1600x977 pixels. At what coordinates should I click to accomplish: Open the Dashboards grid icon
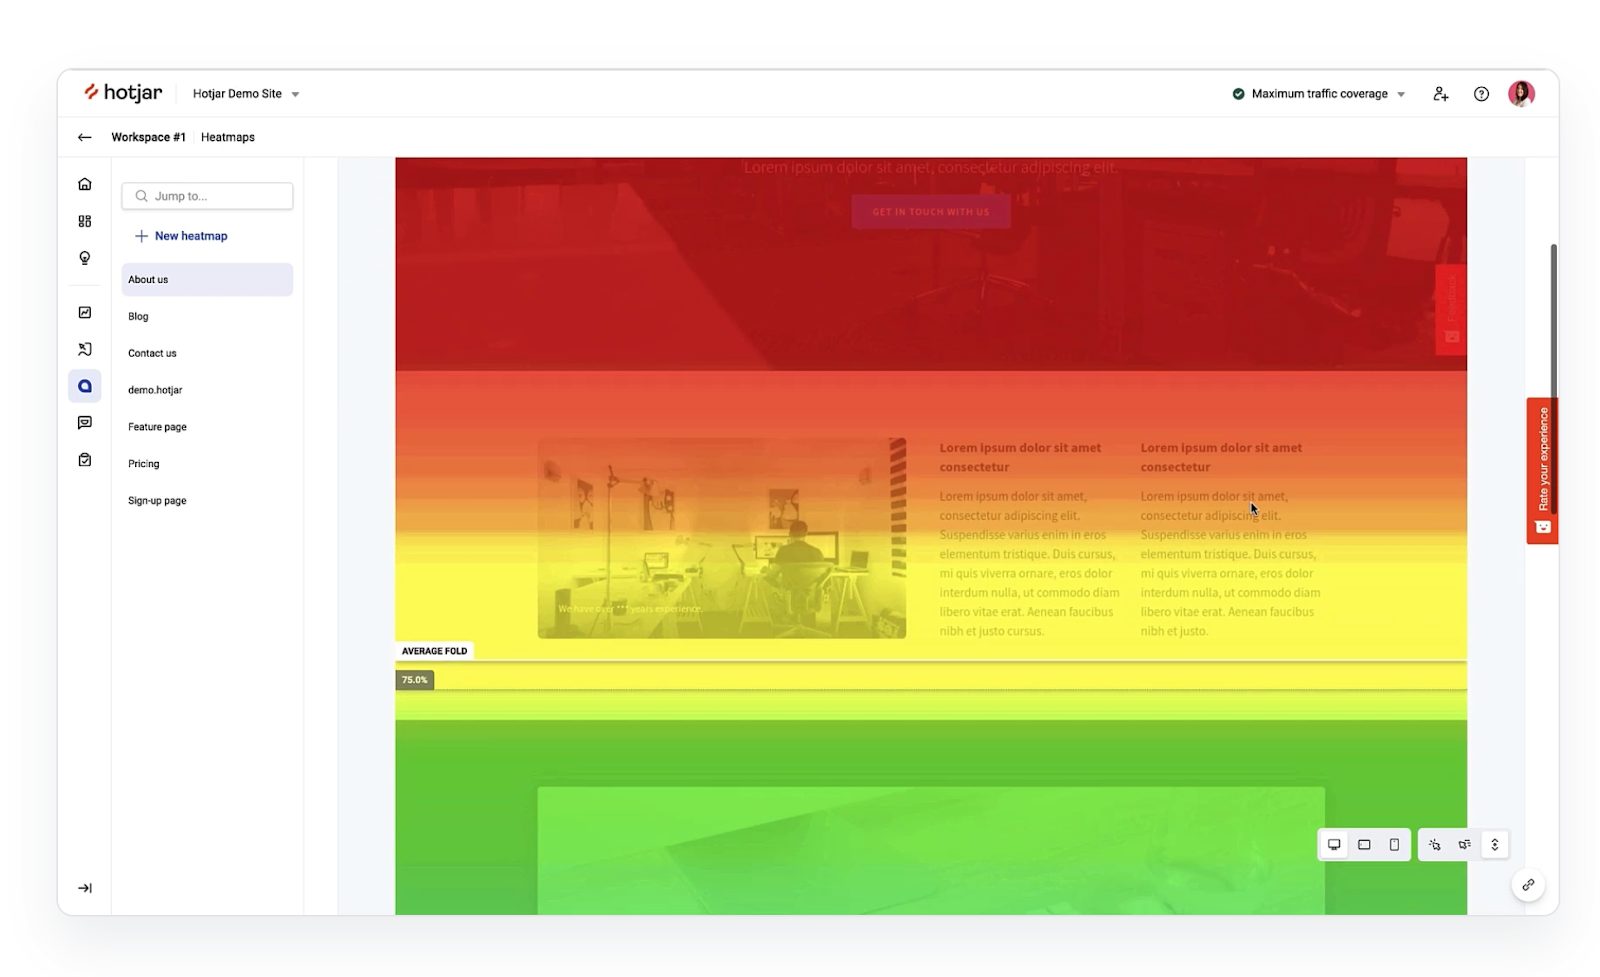pyautogui.click(x=85, y=221)
